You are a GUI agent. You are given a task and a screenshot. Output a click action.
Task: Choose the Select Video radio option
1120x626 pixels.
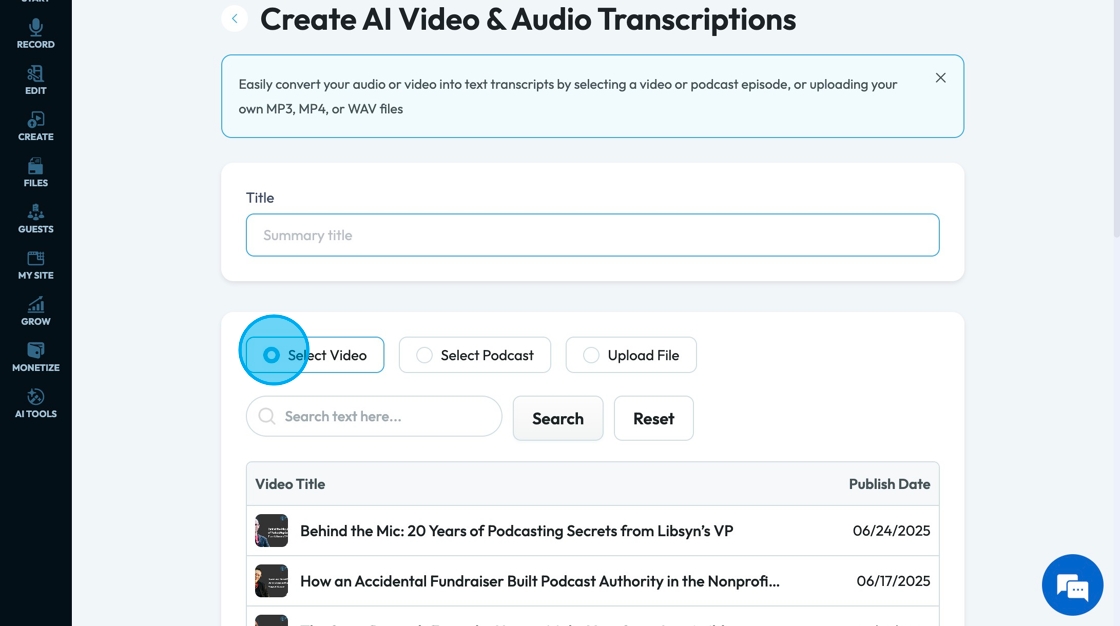[315, 355]
